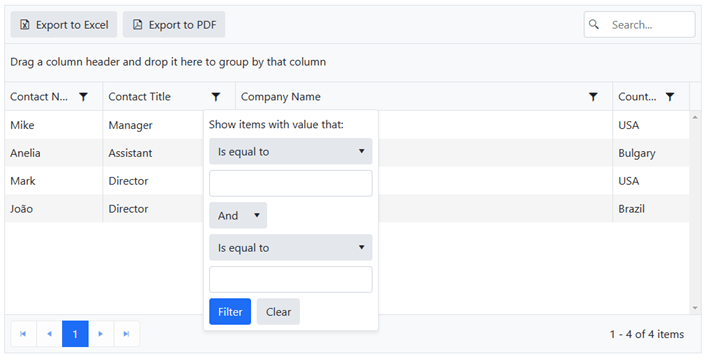The image size is (708, 361).
Task: Select the 'Anelia' contact cell
Action: (54, 153)
